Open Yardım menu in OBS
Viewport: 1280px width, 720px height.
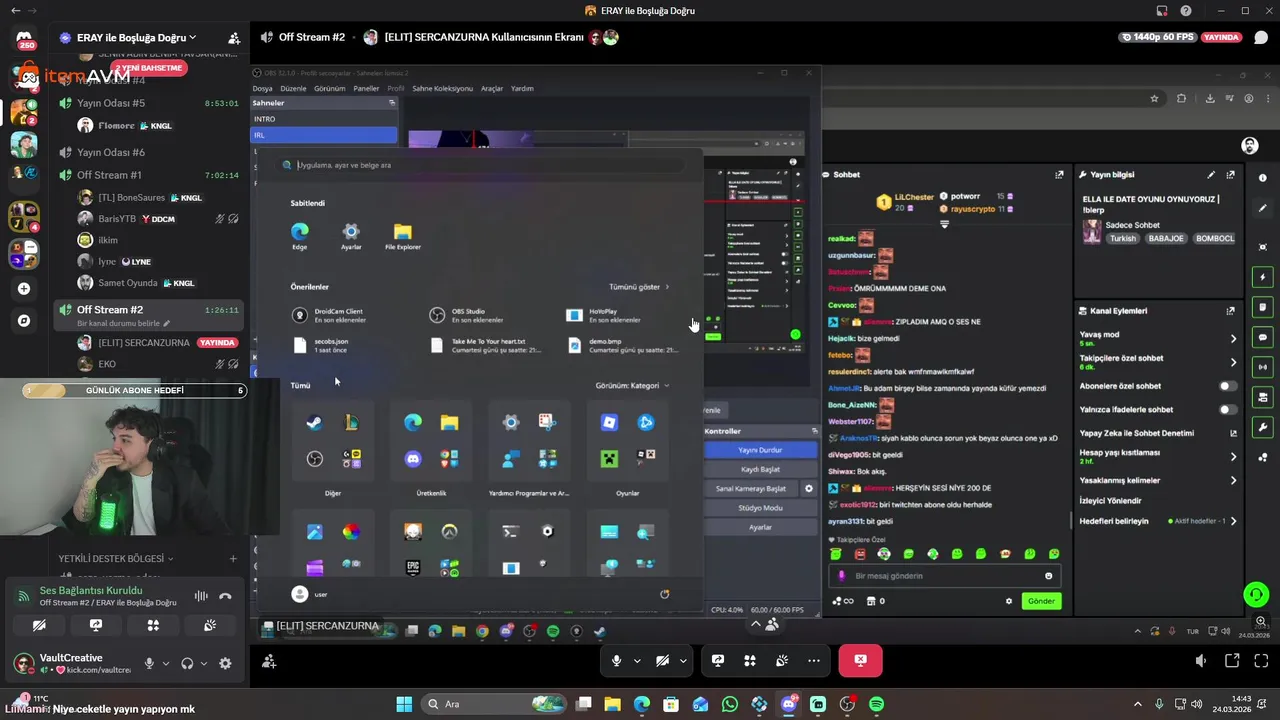pyautogui.click(x=522, y=88)
